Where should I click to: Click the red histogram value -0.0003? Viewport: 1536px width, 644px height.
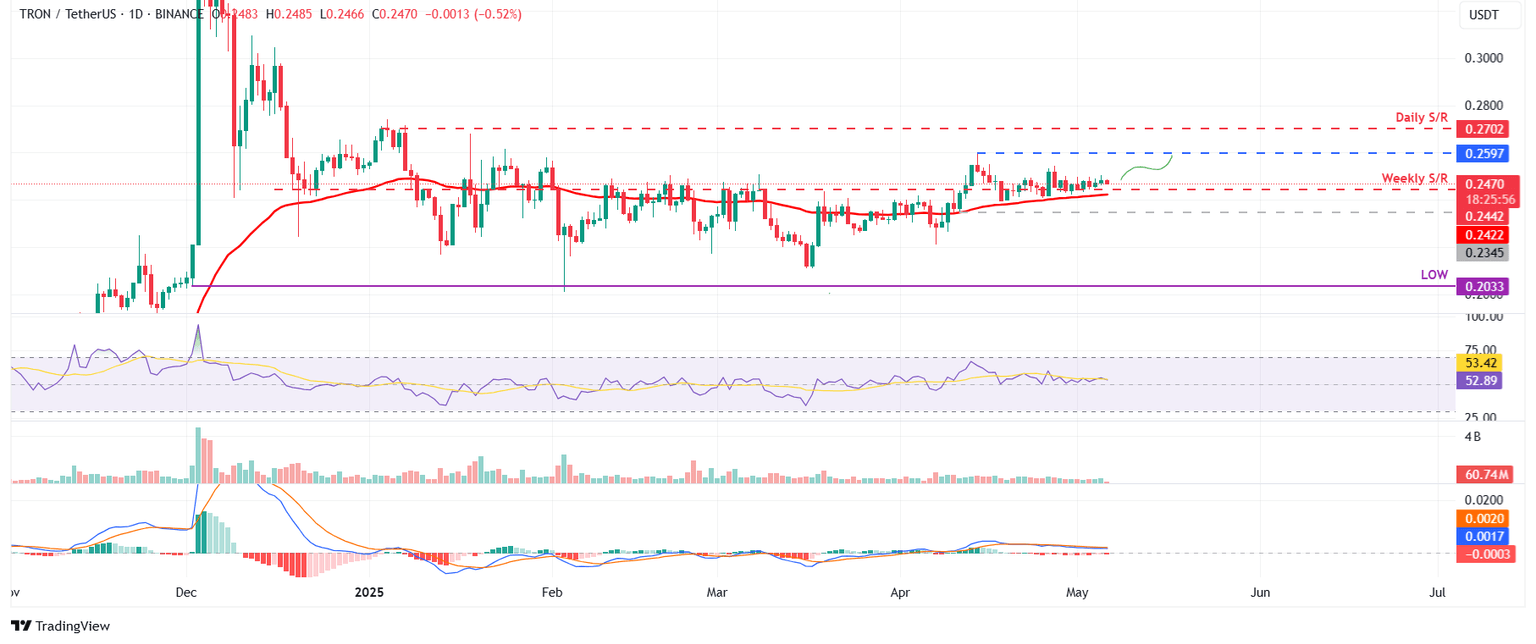(1489, 553)
